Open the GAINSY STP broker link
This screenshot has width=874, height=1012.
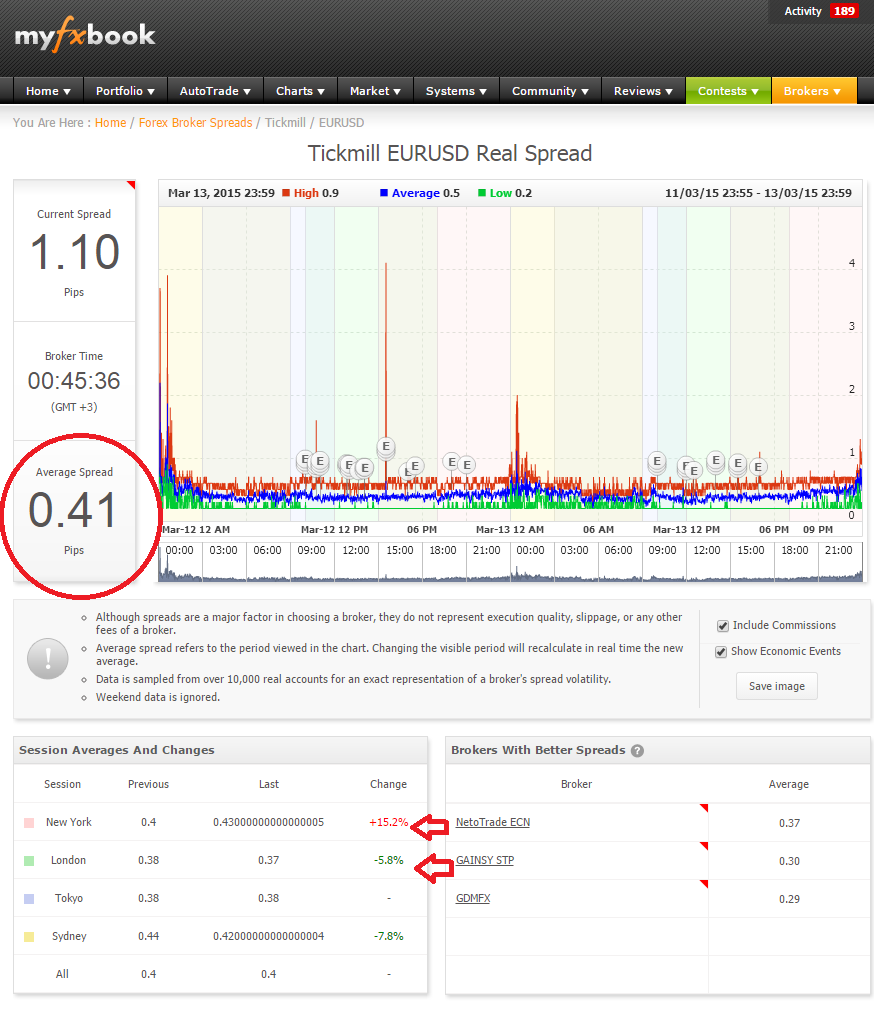tap(485, 860)
